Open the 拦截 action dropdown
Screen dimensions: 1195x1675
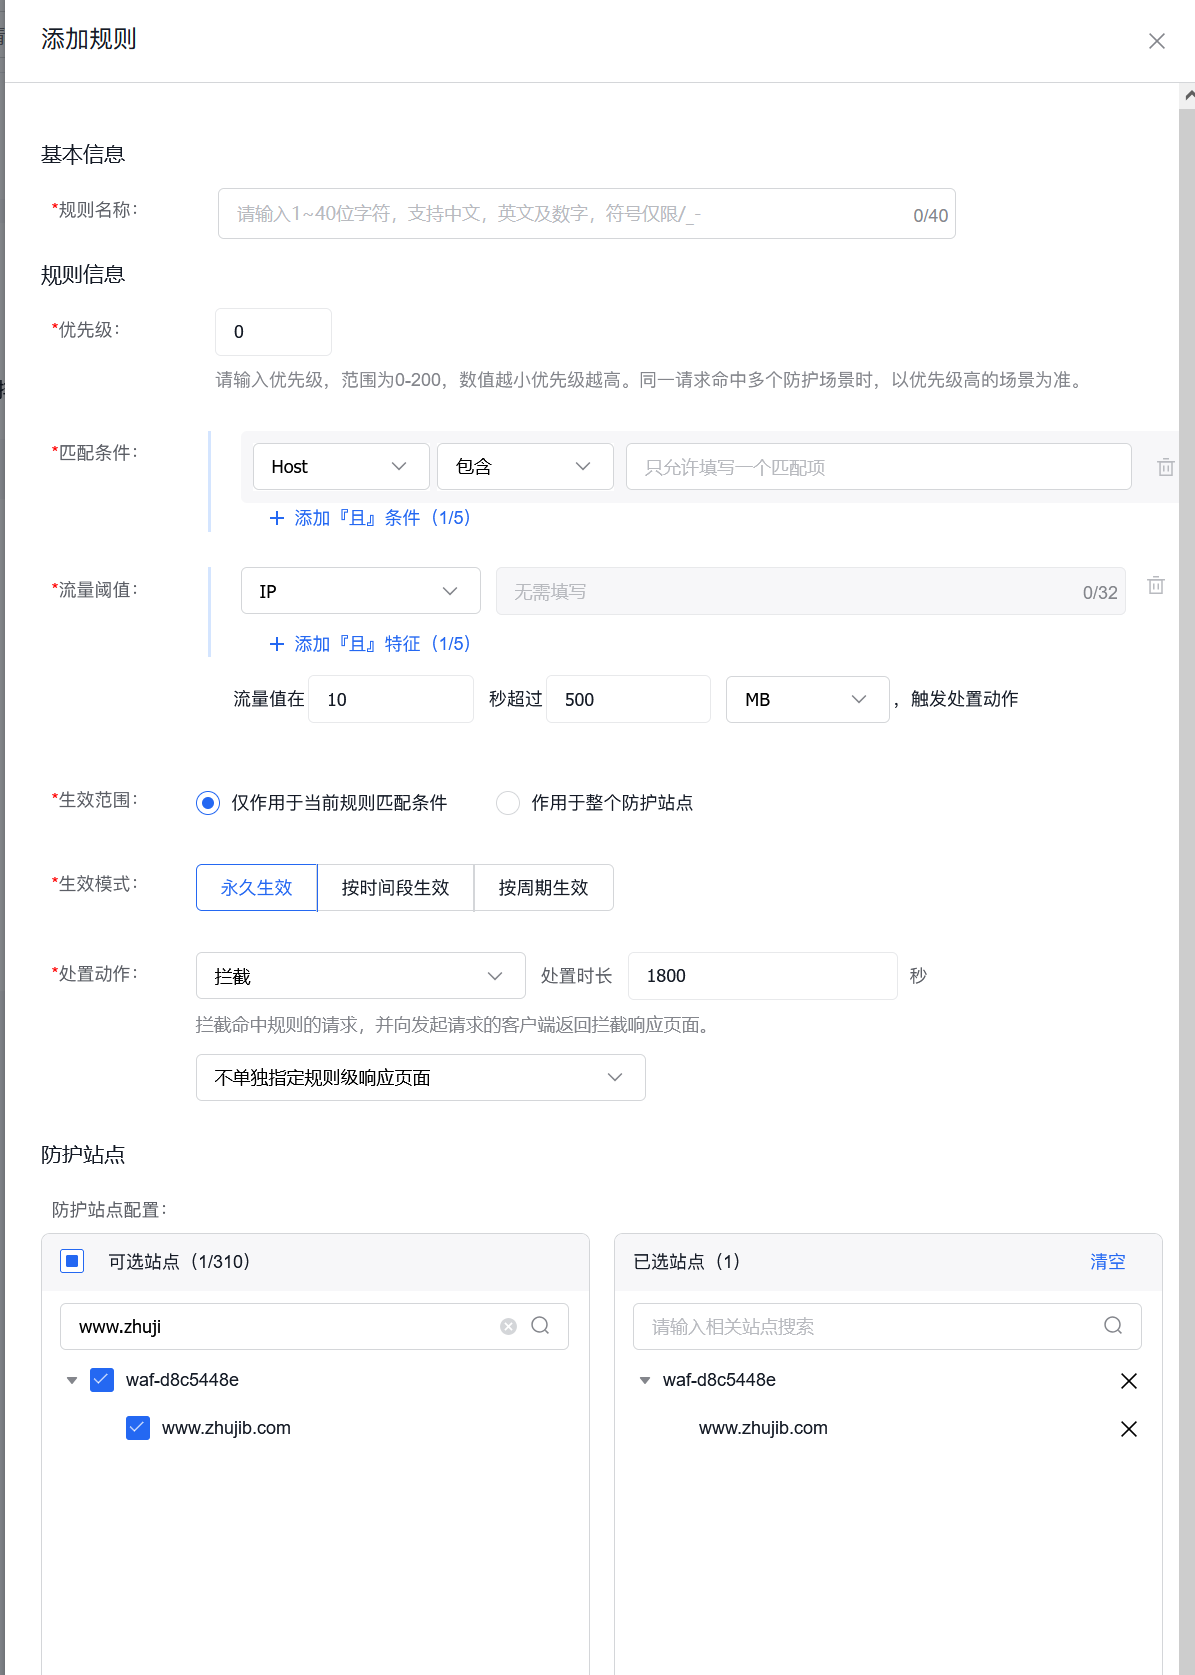pyautogui.click(x=361, y=976)
